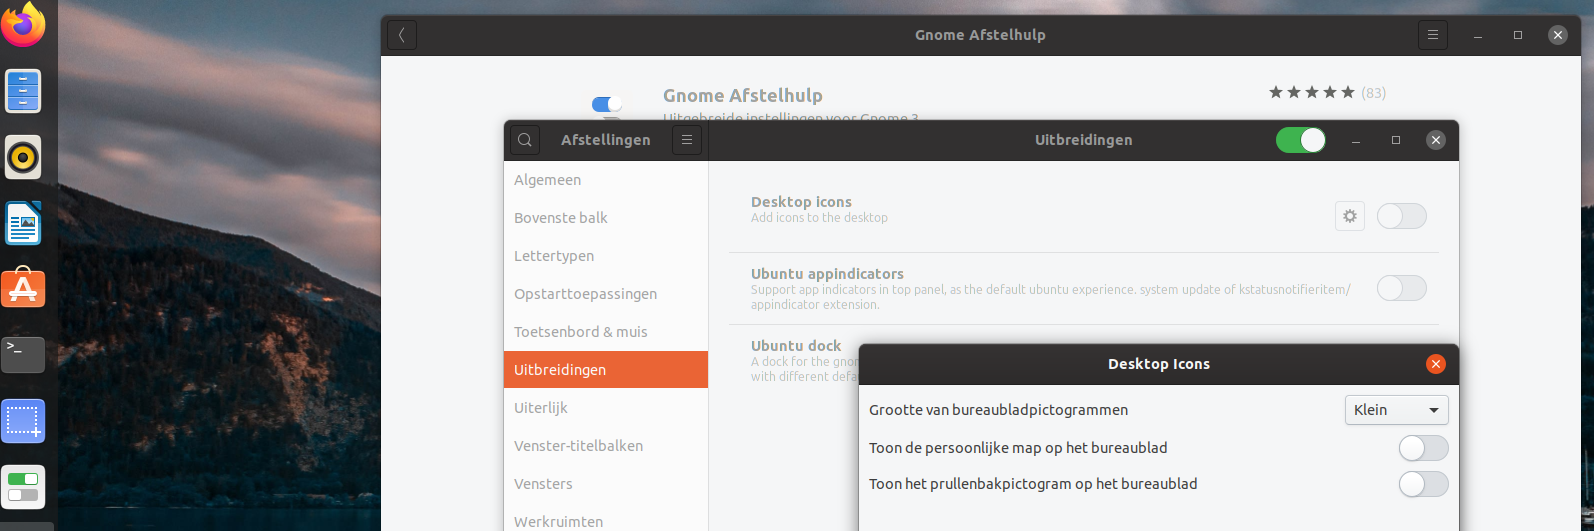Close the Gnome Tweaks window
This screenshot has width=1594, height=531.
1436,140
